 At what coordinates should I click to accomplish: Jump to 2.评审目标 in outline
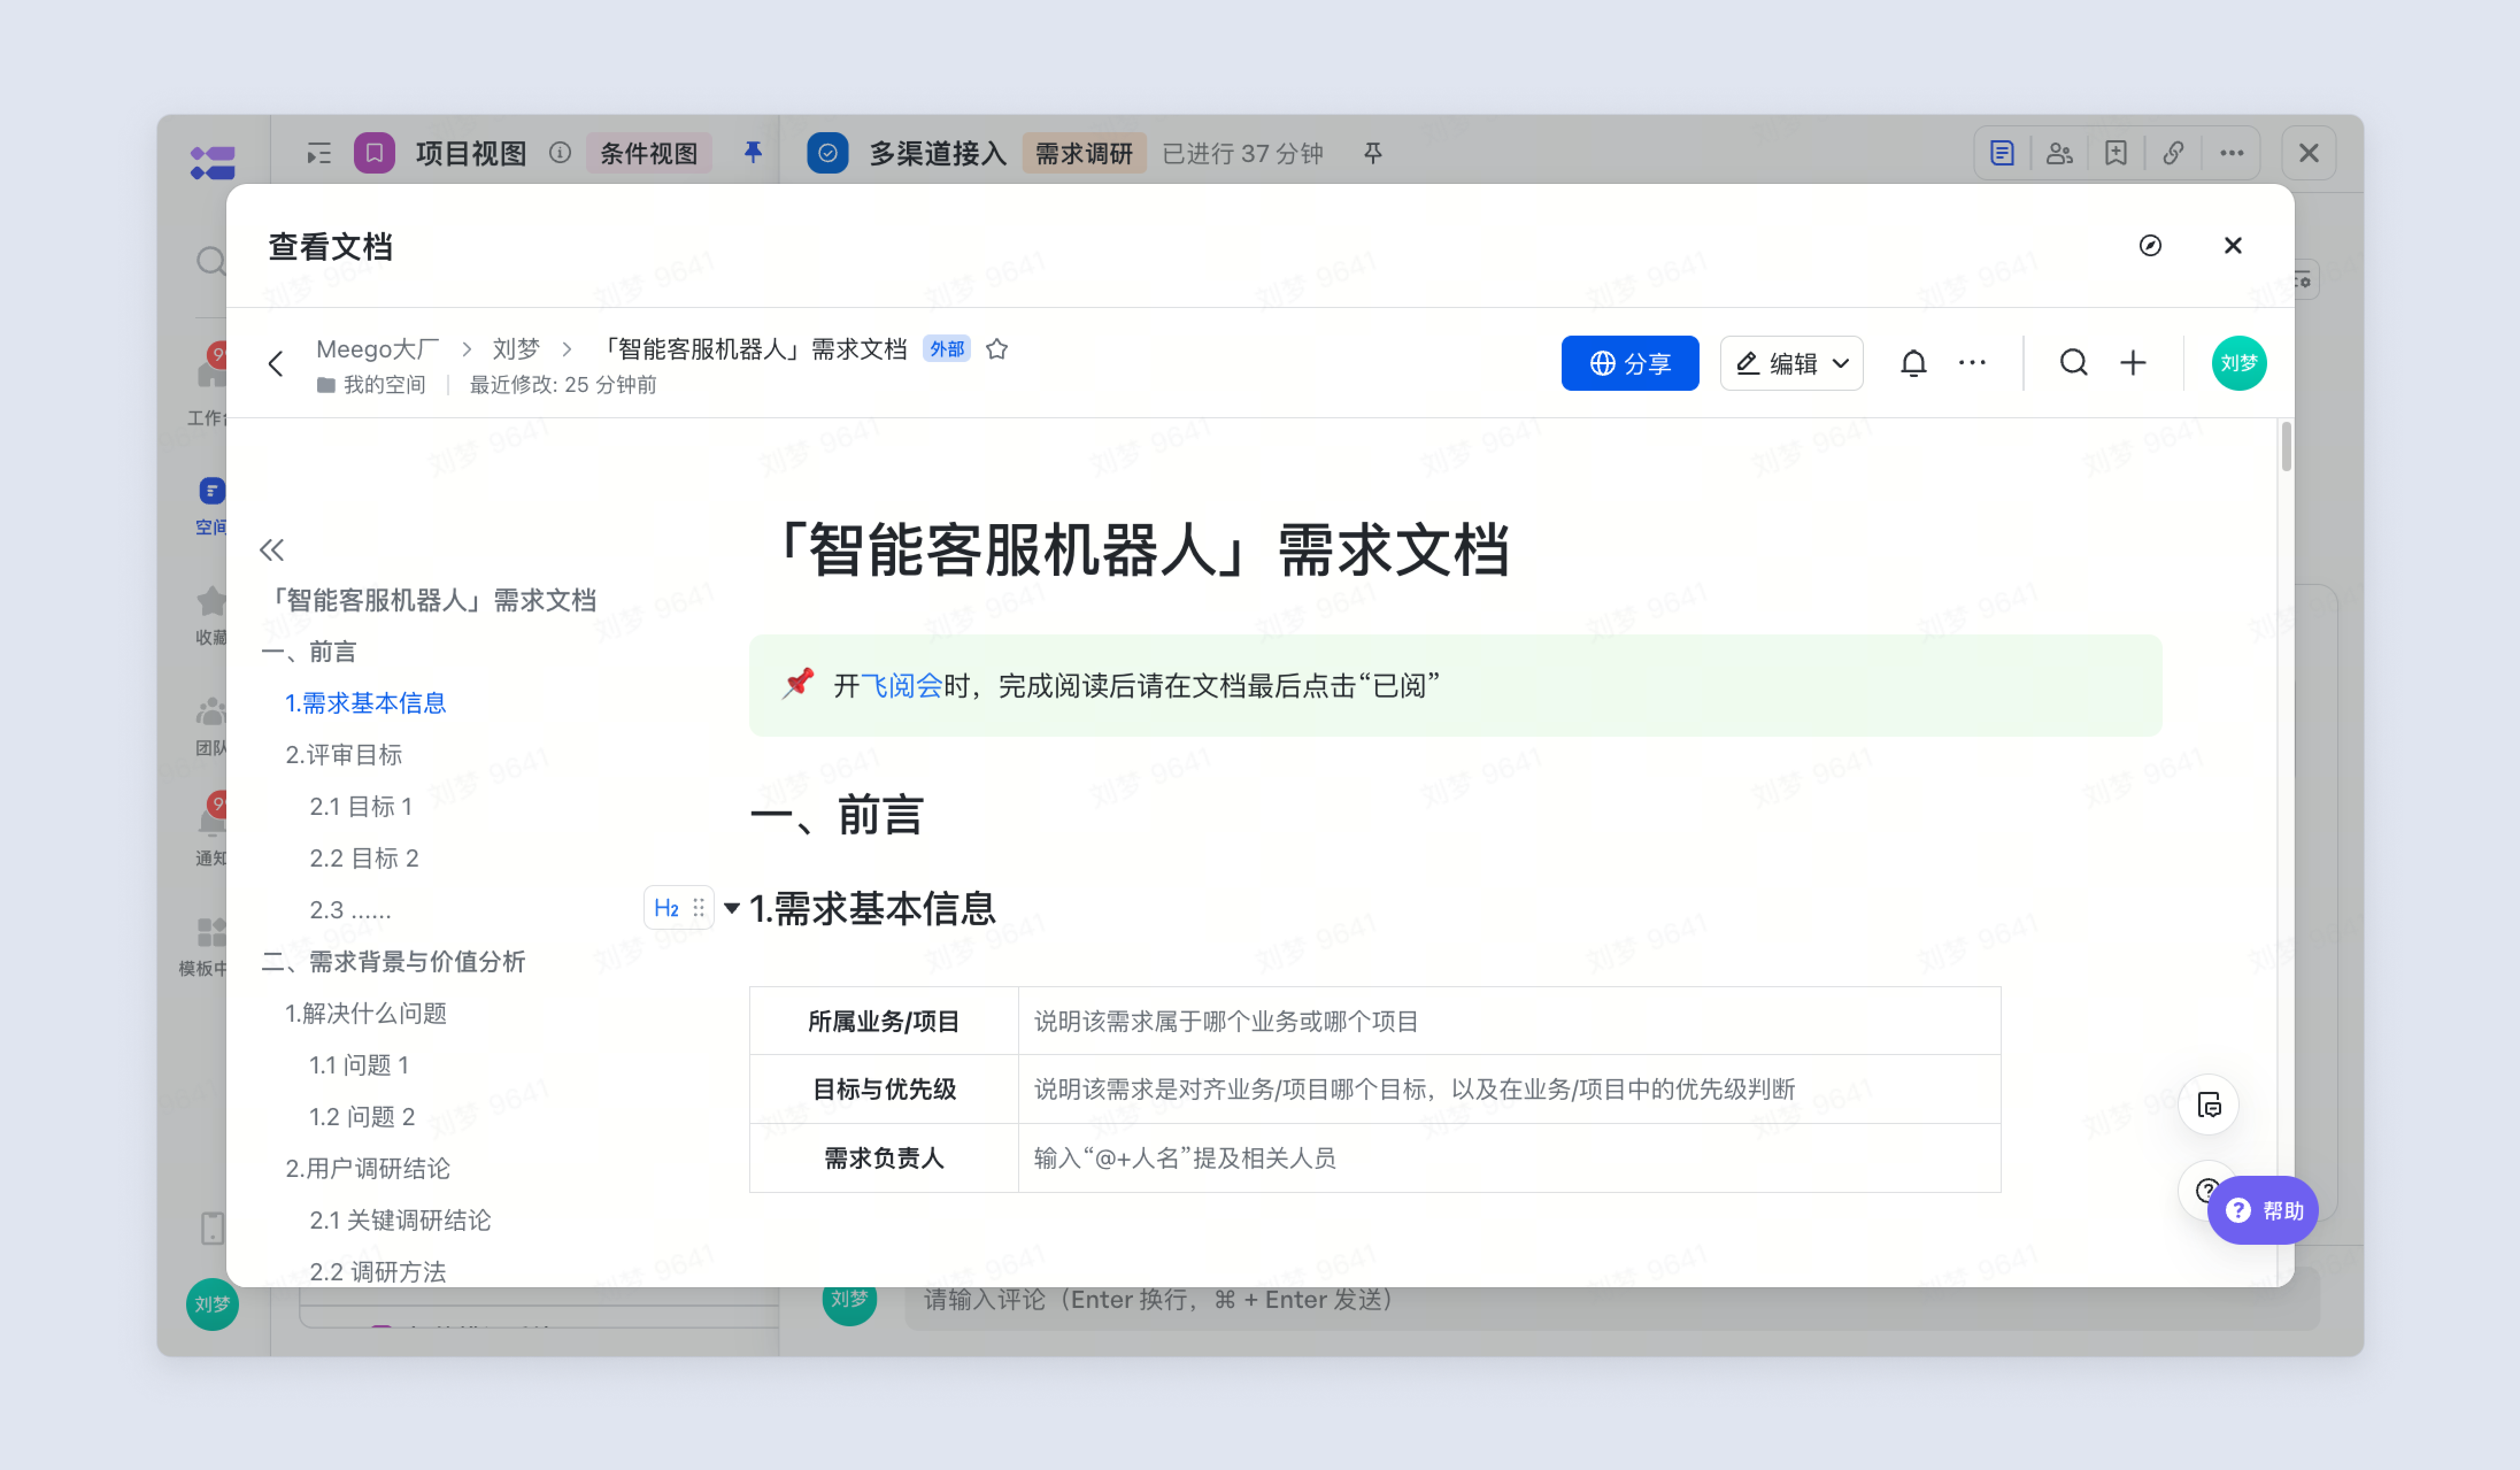344,755
